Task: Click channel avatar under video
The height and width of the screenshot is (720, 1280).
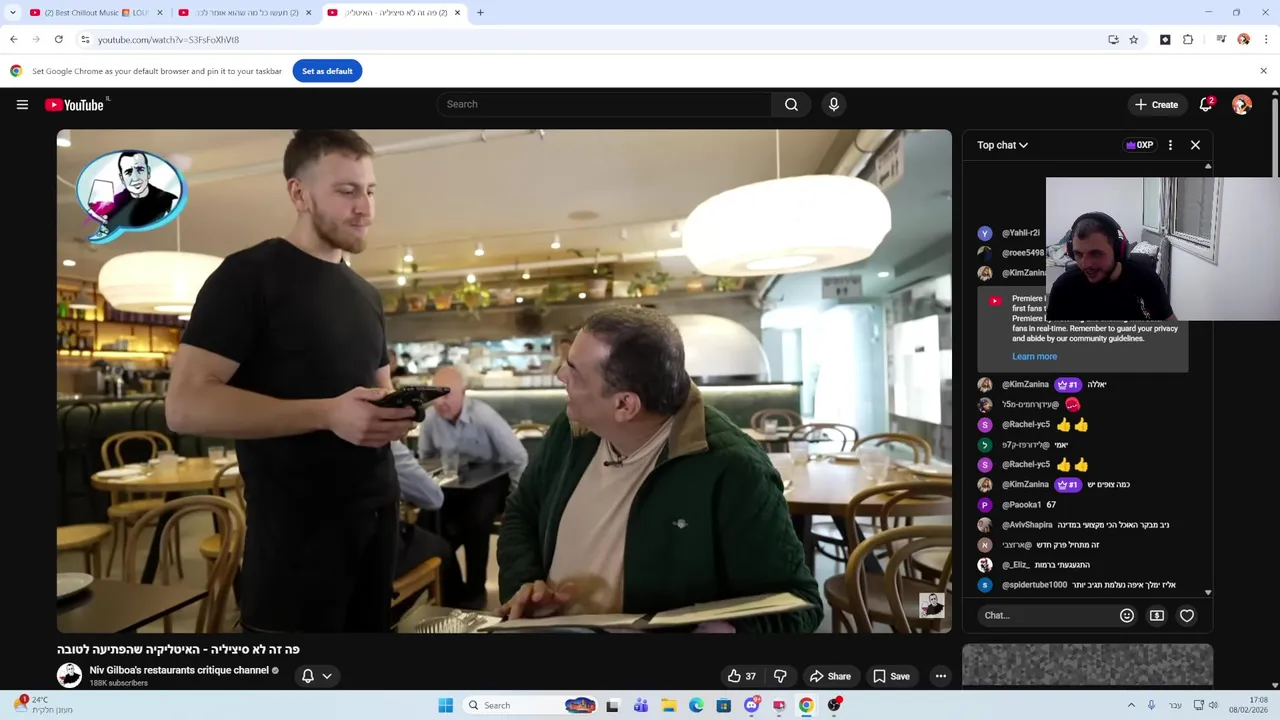Action: pos(69,676)
